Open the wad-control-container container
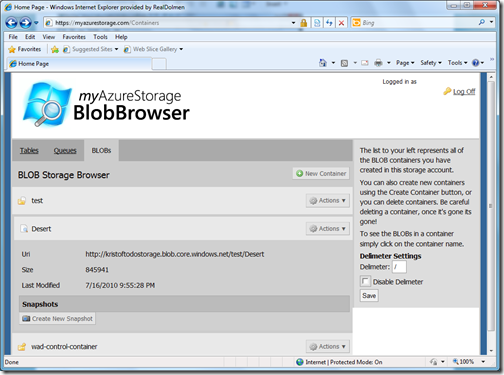The height and width of the screenshot is (375, 504). pos(64,347)
